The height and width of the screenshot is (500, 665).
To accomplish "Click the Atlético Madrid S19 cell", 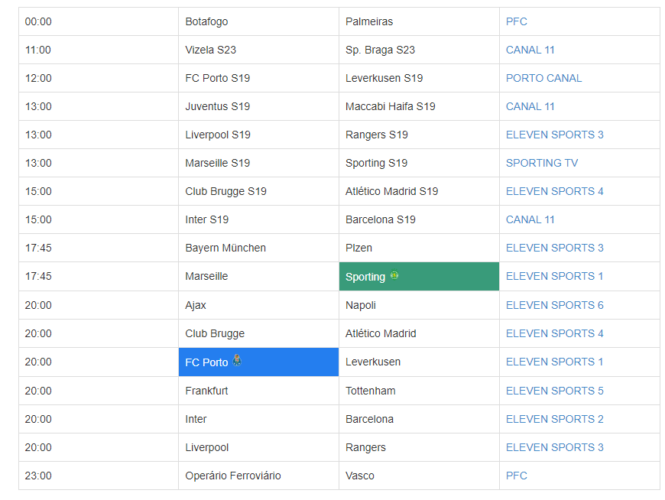I will click(x=419, y=191).
